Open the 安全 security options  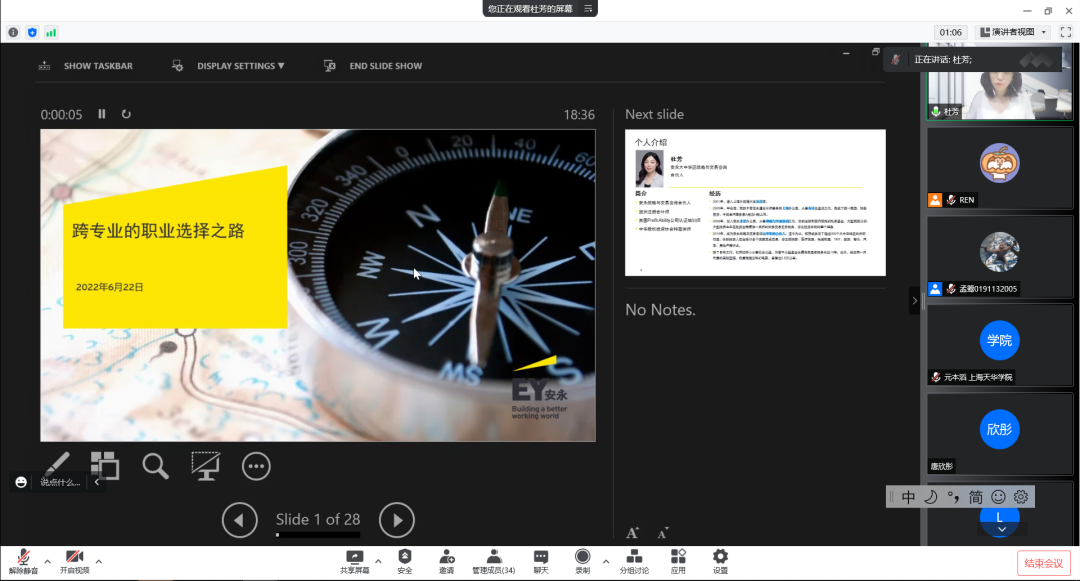[404, 560]
